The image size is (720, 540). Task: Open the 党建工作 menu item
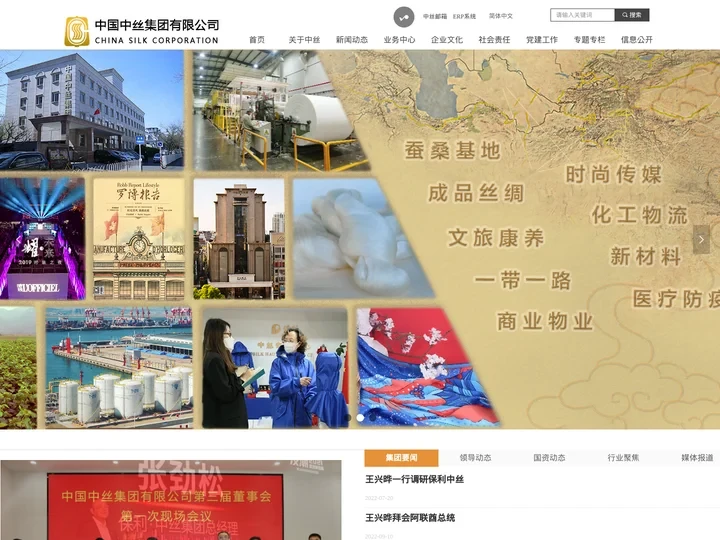point(541,40)
